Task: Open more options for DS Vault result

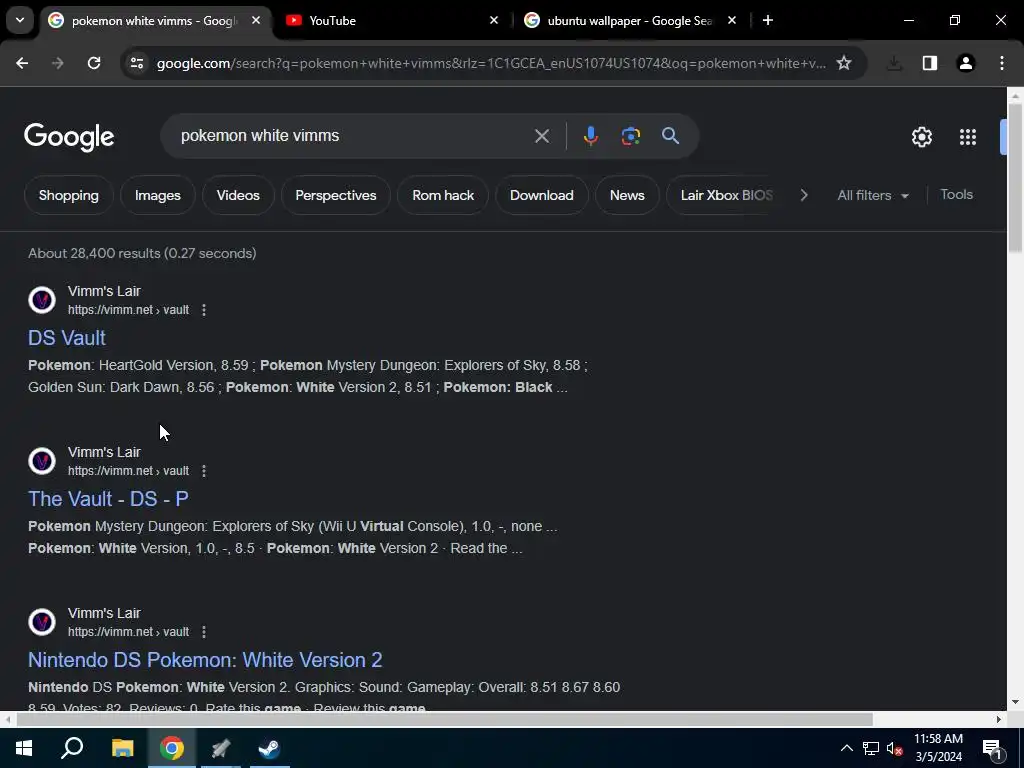Action: (x=204, y=310)
